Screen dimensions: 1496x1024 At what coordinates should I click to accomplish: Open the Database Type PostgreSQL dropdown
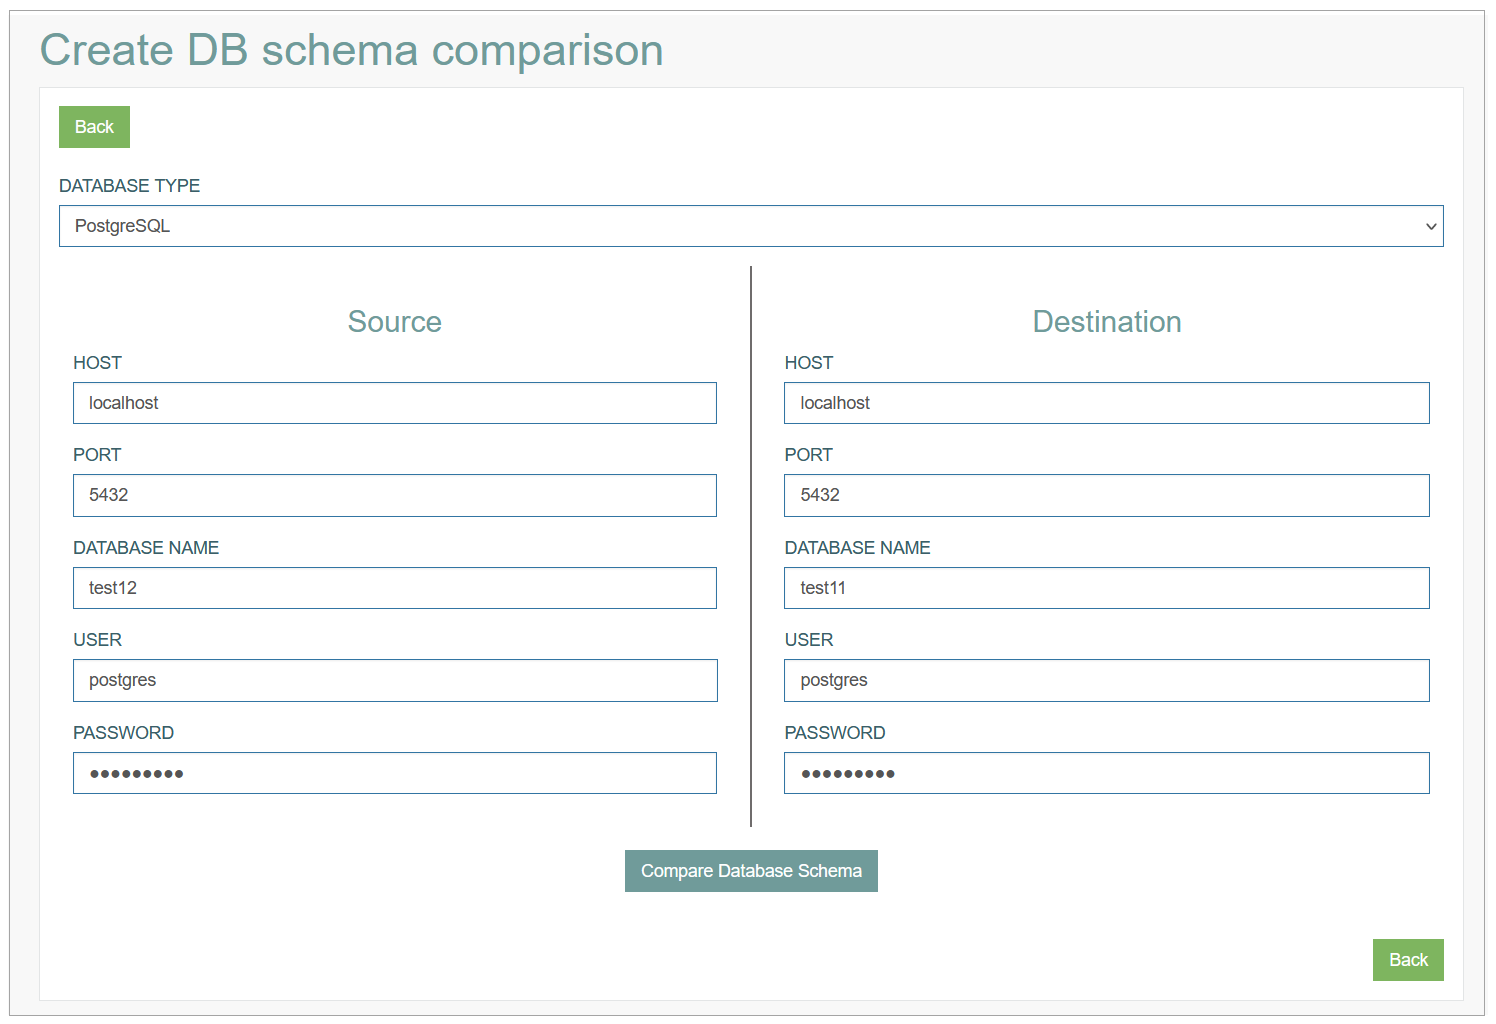pyautogui.click(x=751, y=226)
